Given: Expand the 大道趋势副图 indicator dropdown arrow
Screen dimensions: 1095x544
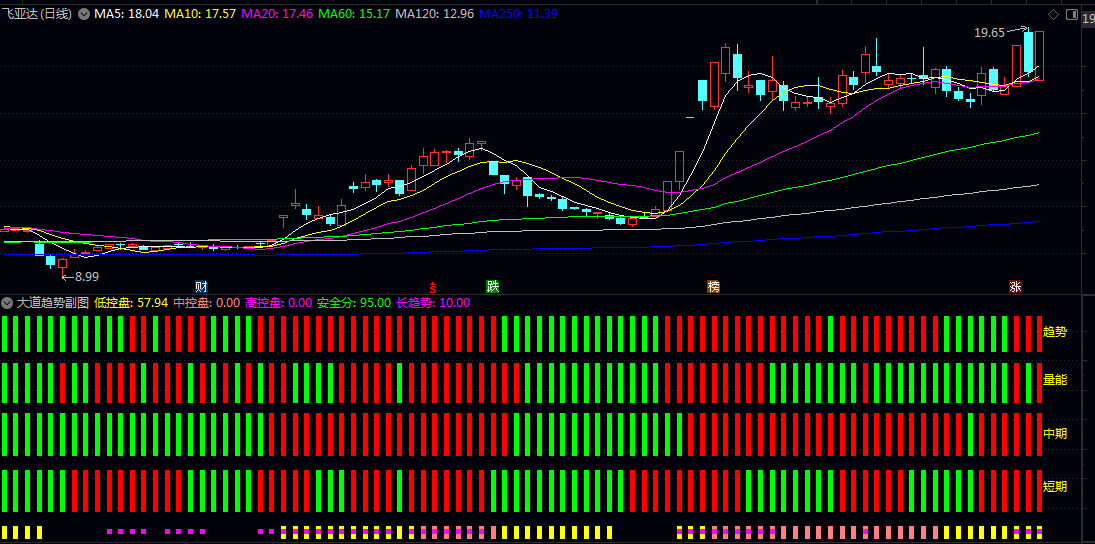Looking at the screenshot, I should 7,303.
